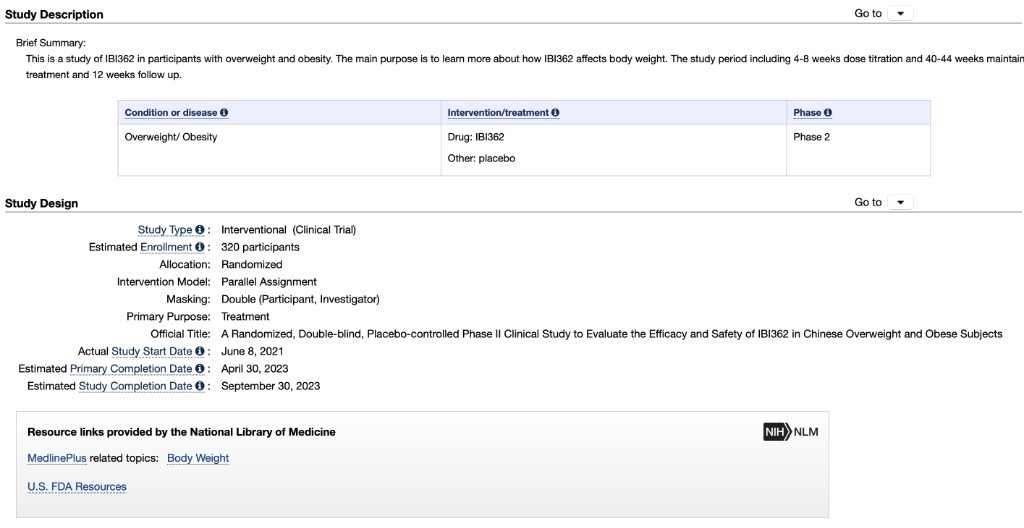Follow the Body Weight topic link
This screenshot has width=1024, height=528.
pos(198,458)
